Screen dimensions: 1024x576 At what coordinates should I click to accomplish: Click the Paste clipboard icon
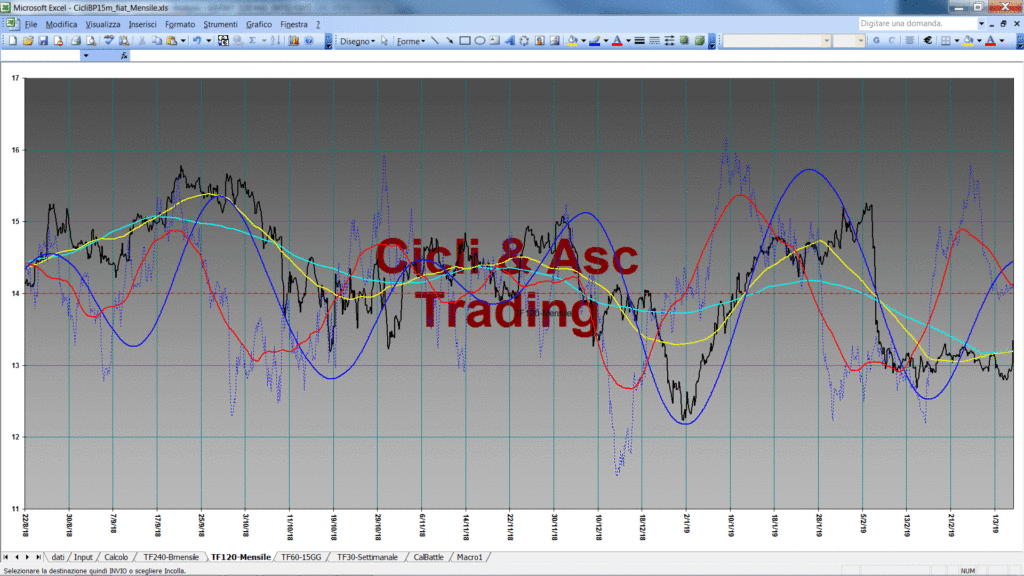pyautogui.click(x=172, y=40)
